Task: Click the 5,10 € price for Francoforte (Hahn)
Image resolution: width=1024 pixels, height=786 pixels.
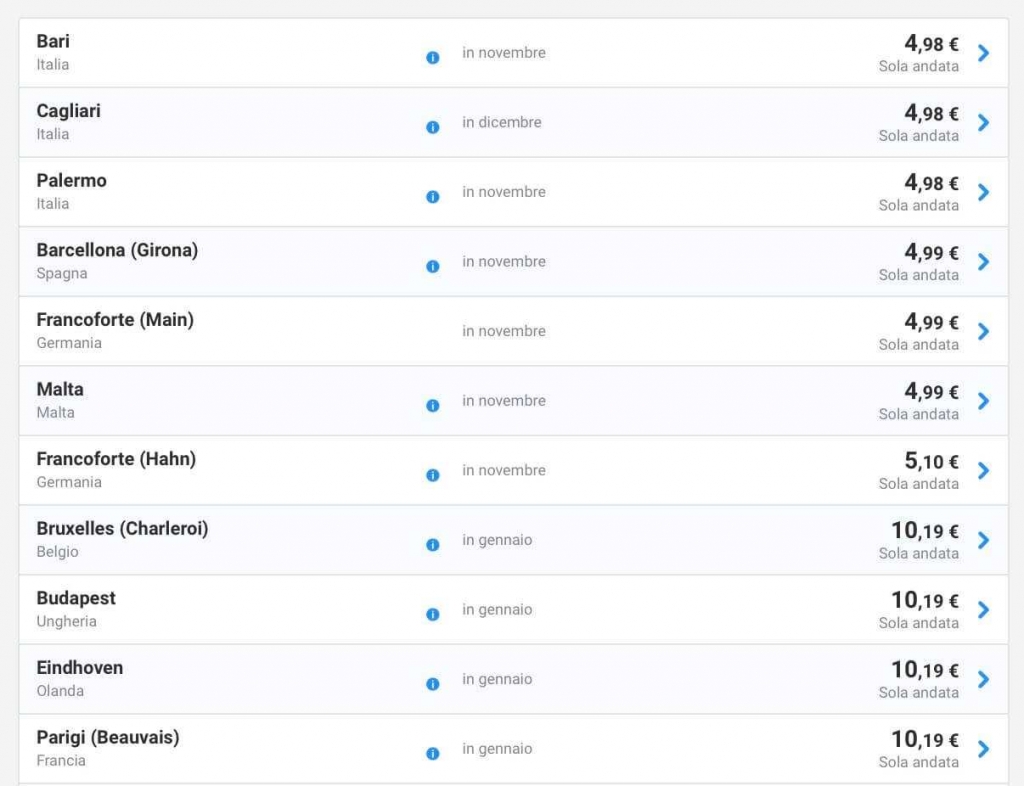Action: (930, 461)
